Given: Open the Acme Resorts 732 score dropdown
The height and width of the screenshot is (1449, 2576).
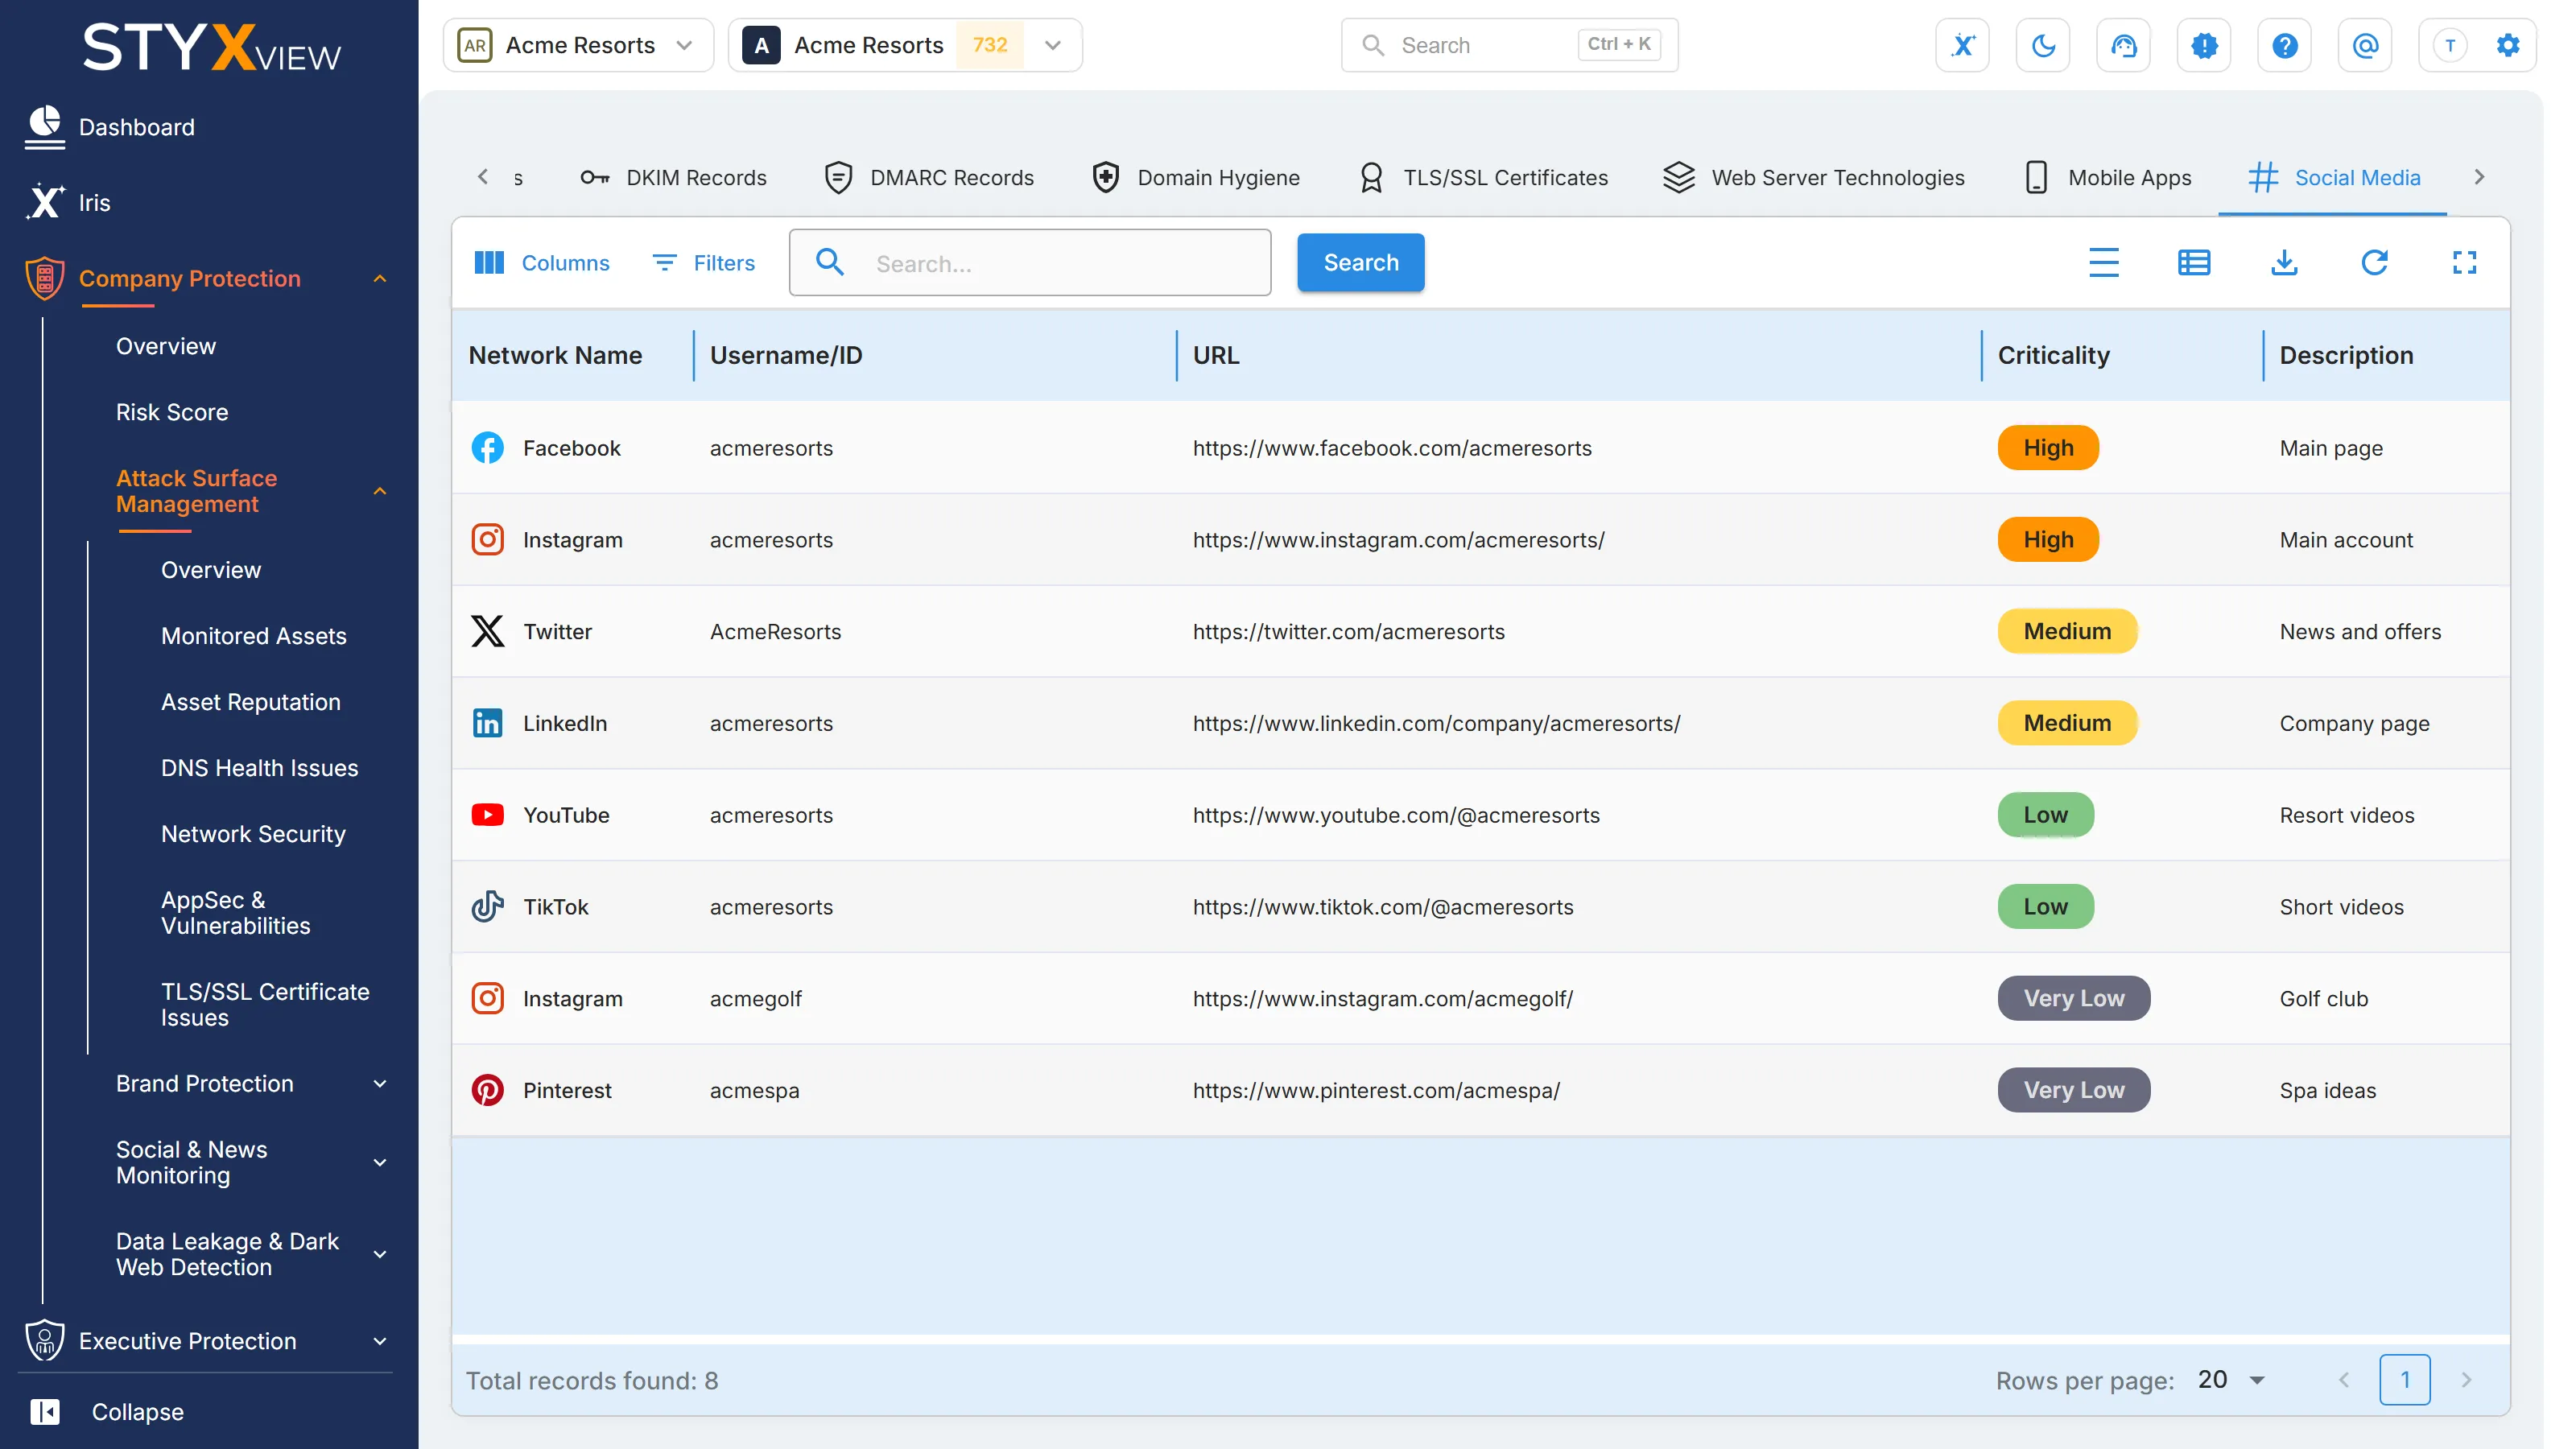Looking at the screenshot, I should click(x=904, y=45).
